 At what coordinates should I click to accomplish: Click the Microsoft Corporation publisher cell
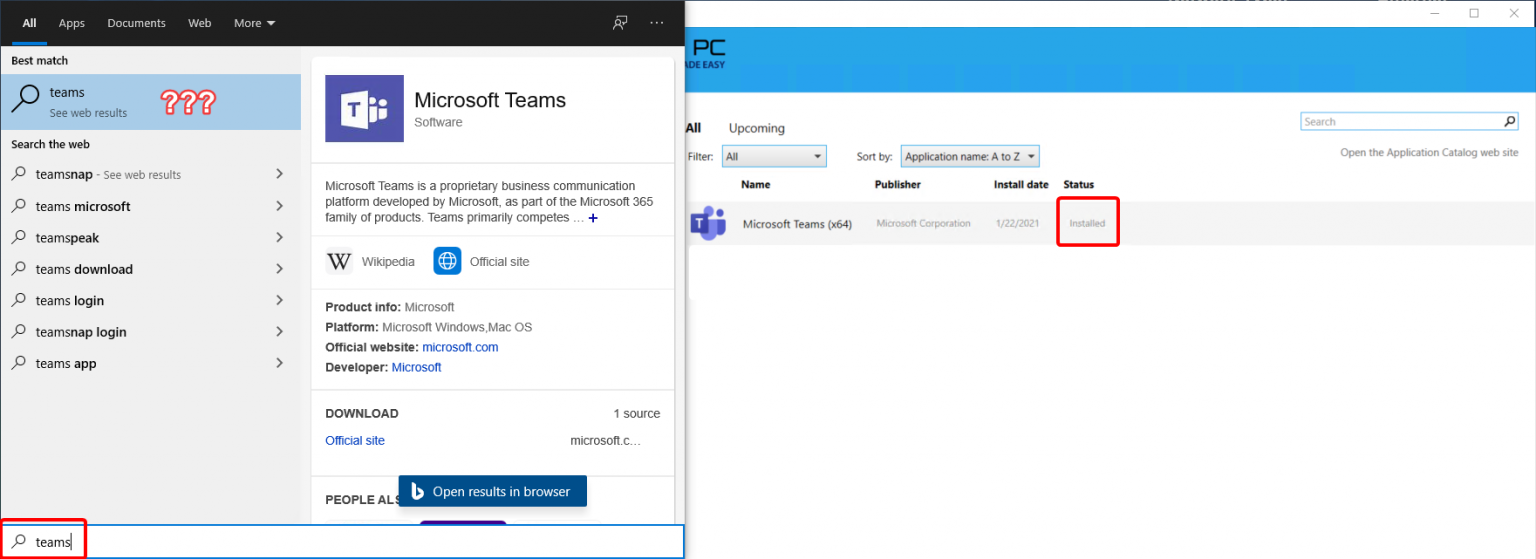point(923,223)
